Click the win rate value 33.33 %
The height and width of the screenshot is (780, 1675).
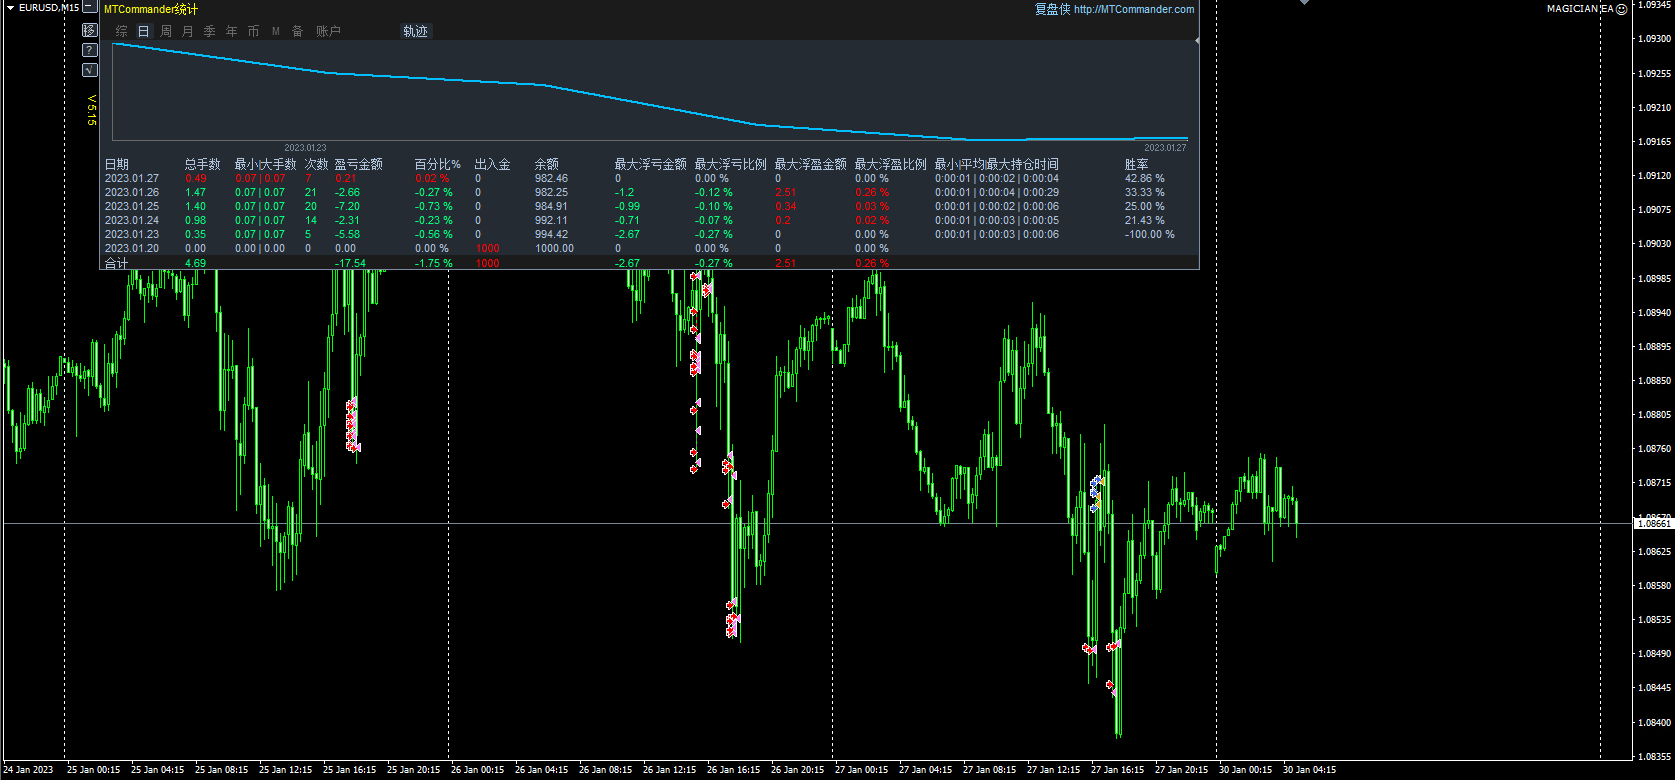(x=1145, y=192)
